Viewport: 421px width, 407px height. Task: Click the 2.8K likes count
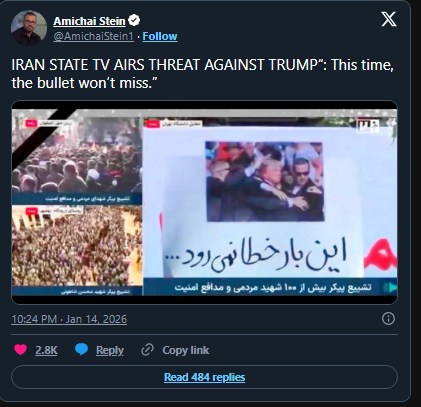coord(46,350)
